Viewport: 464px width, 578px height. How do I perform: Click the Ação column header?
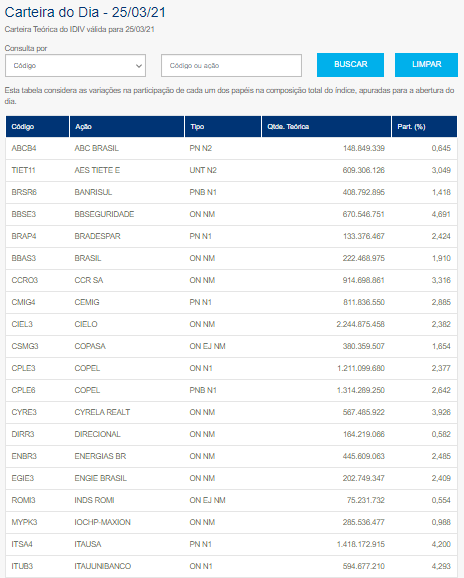click(x=127, y=126)
